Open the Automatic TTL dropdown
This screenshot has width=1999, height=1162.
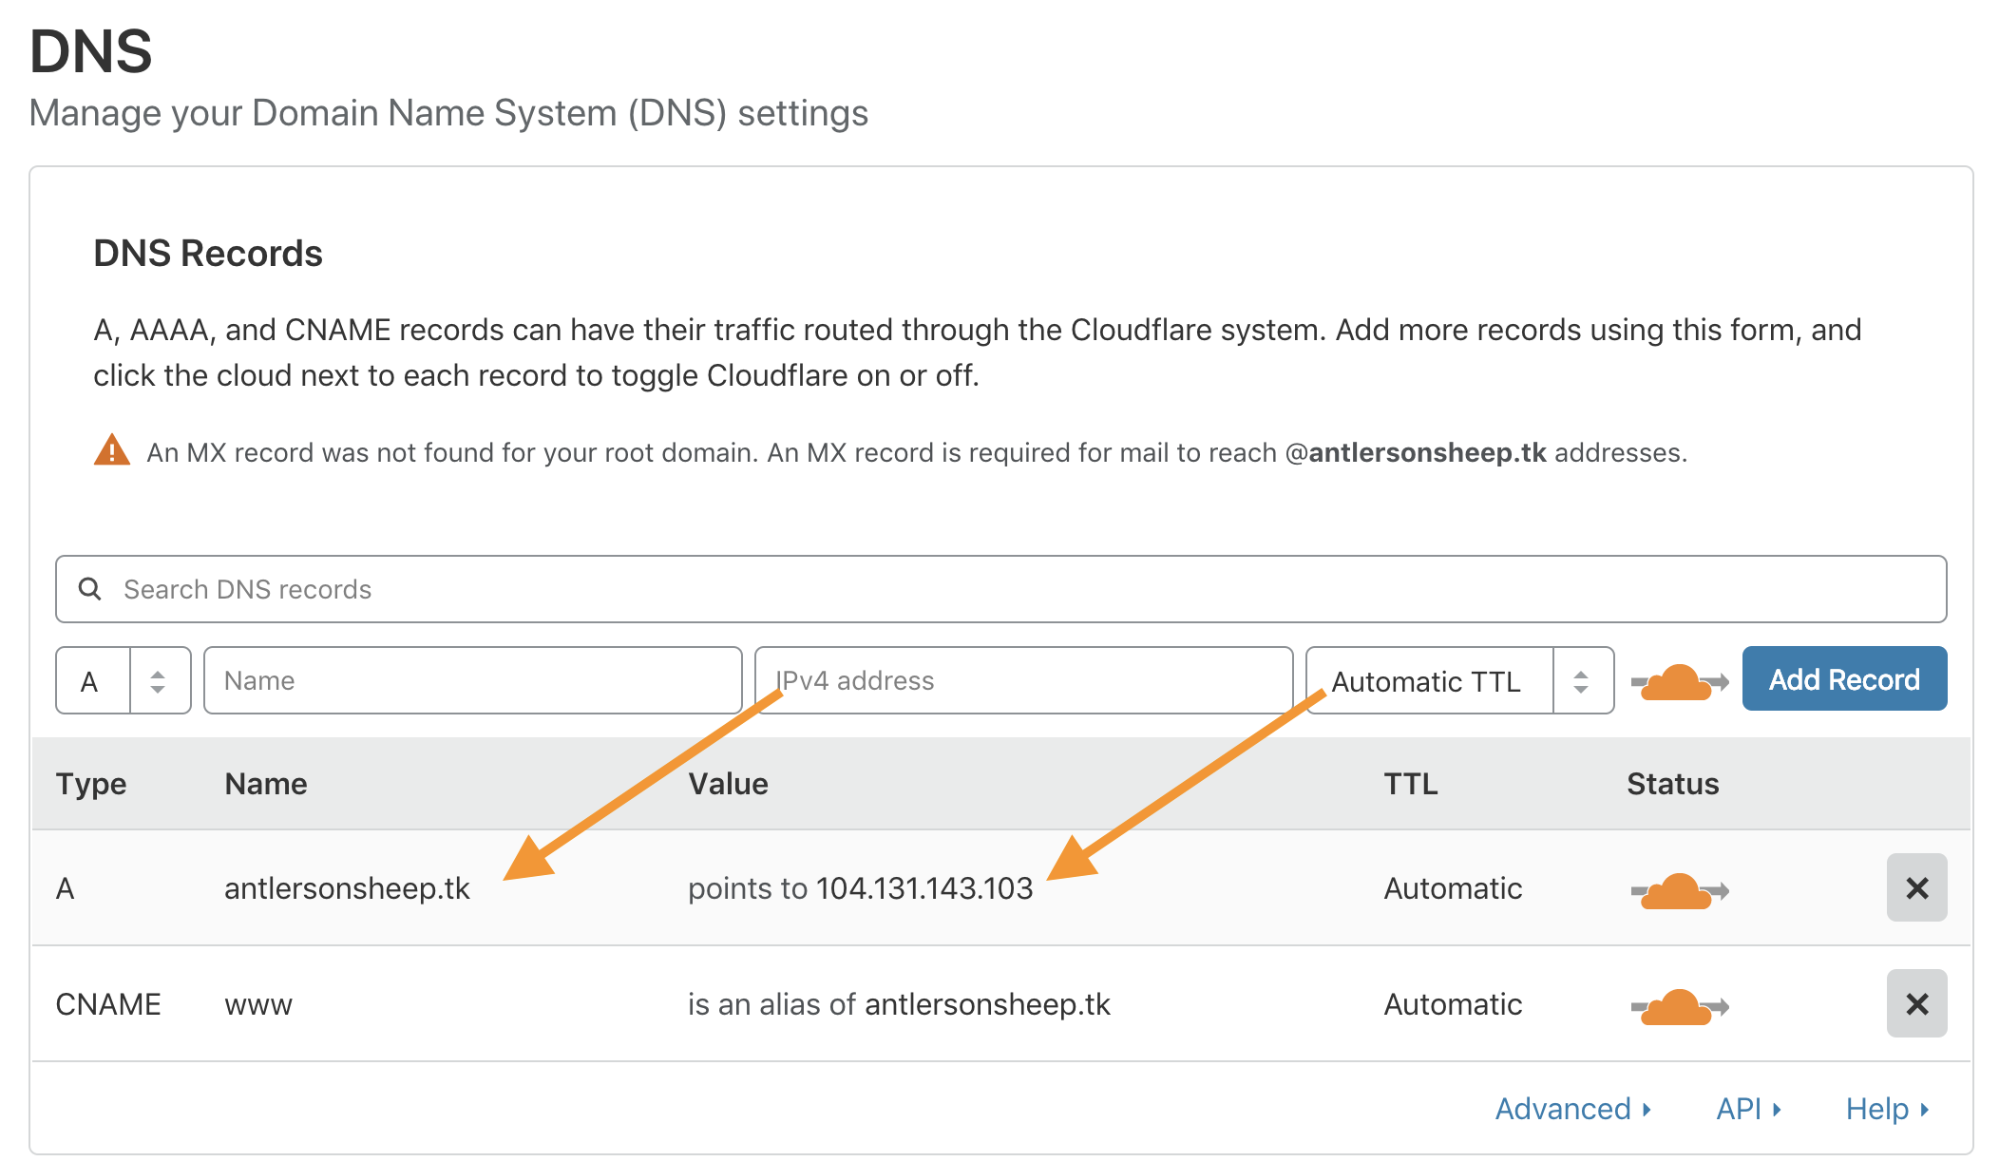[x=1459, y=681]
